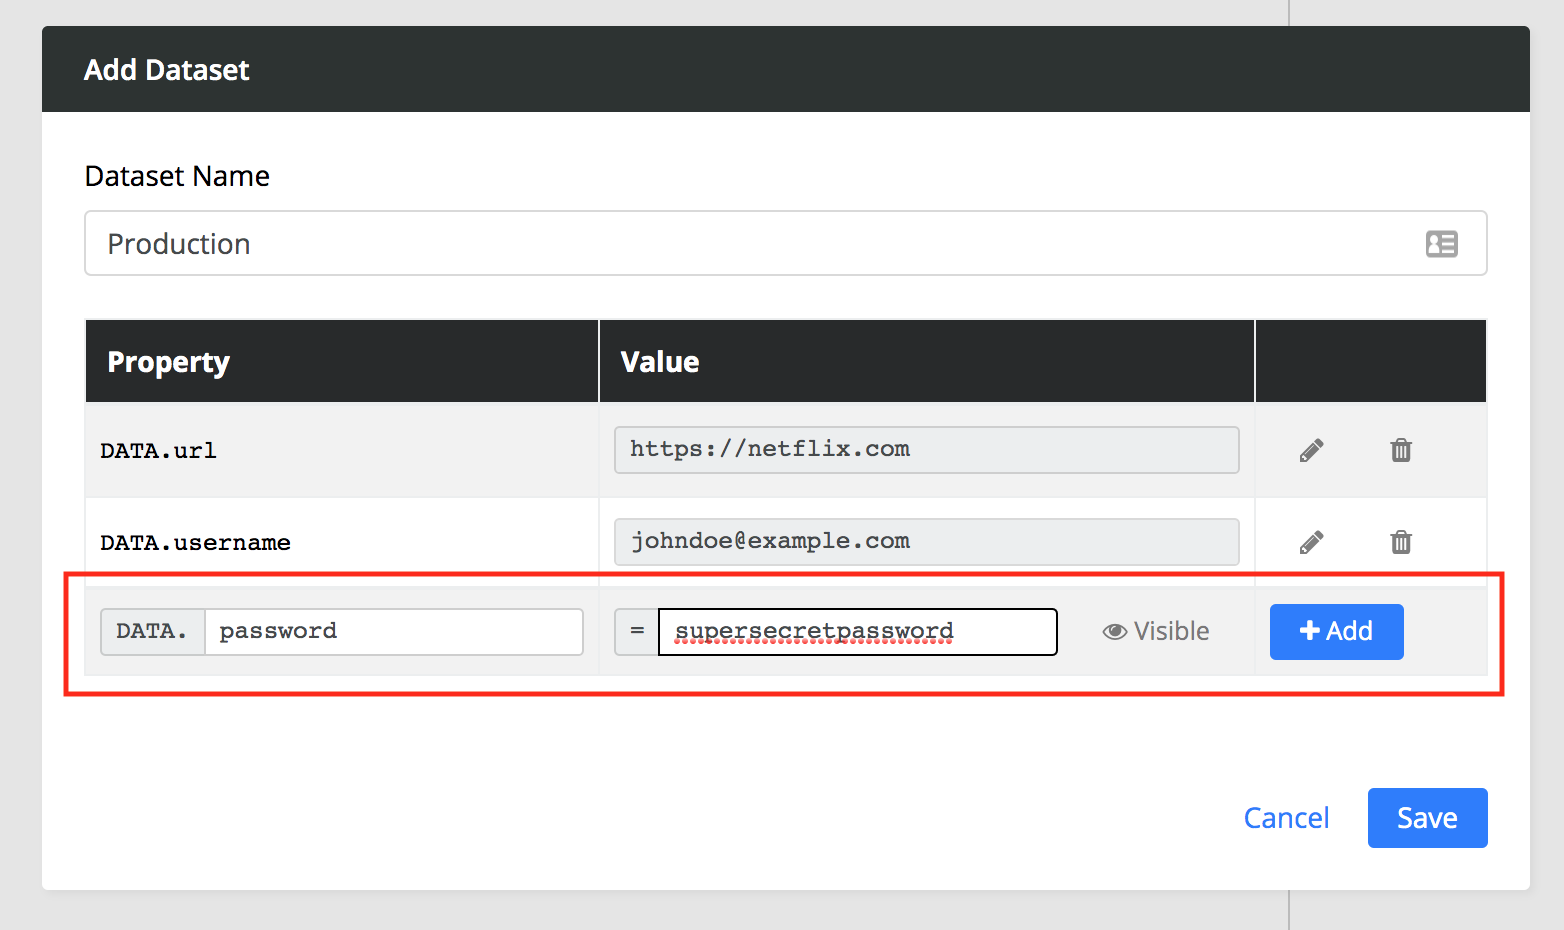Click the property name field containing password
1564x930 pixels.
point(393,632)
